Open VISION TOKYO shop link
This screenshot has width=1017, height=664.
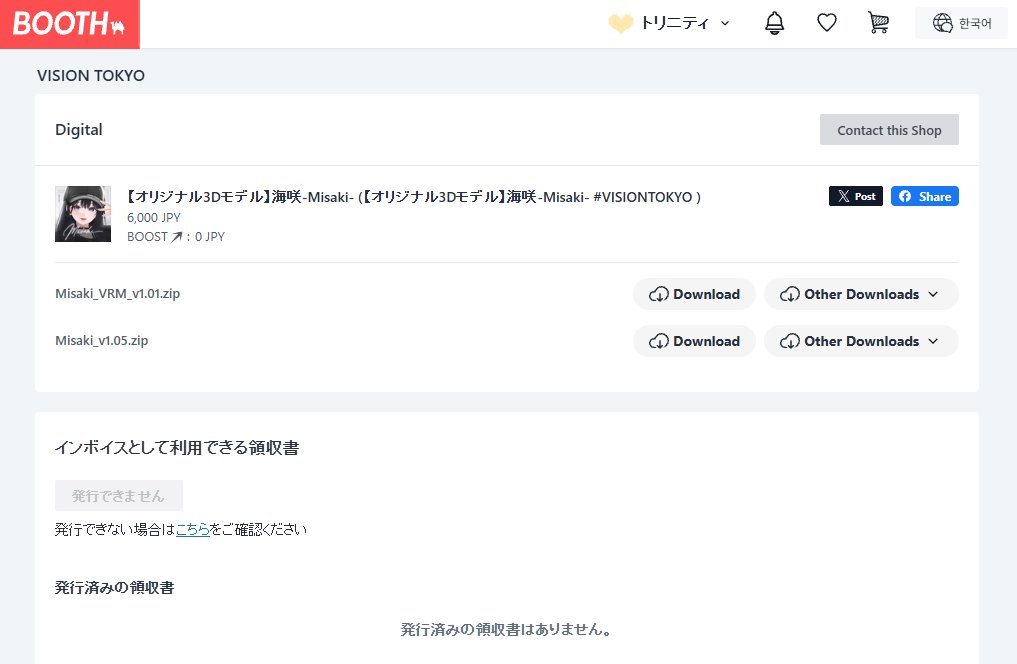pyautogui.click(x=91, y=75)
